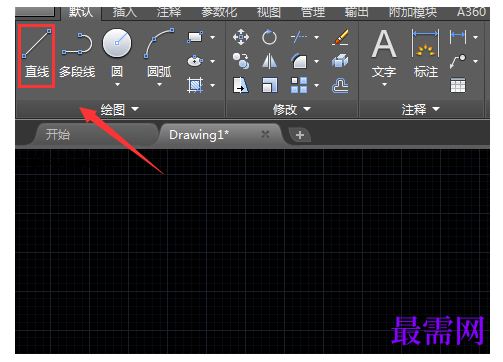The height and width of the screenshot is (362, 503).
Task: Select the Text (文字) tool
Action: click(x=384, y=55)
